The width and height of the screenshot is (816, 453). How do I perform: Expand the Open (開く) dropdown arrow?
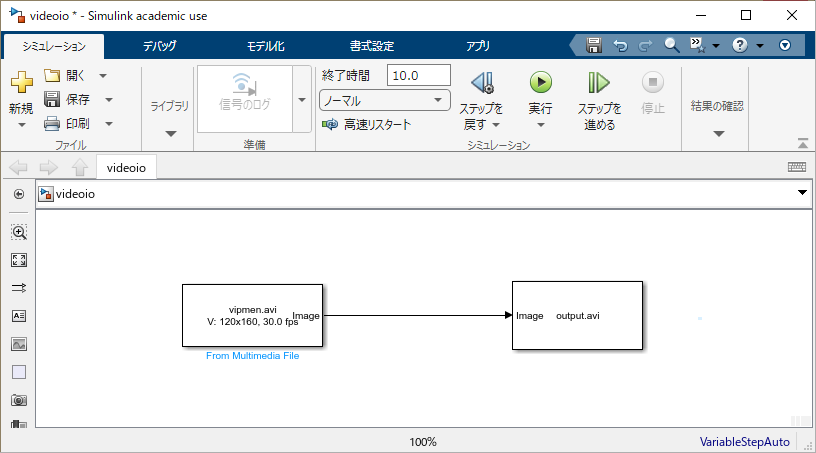103,76
